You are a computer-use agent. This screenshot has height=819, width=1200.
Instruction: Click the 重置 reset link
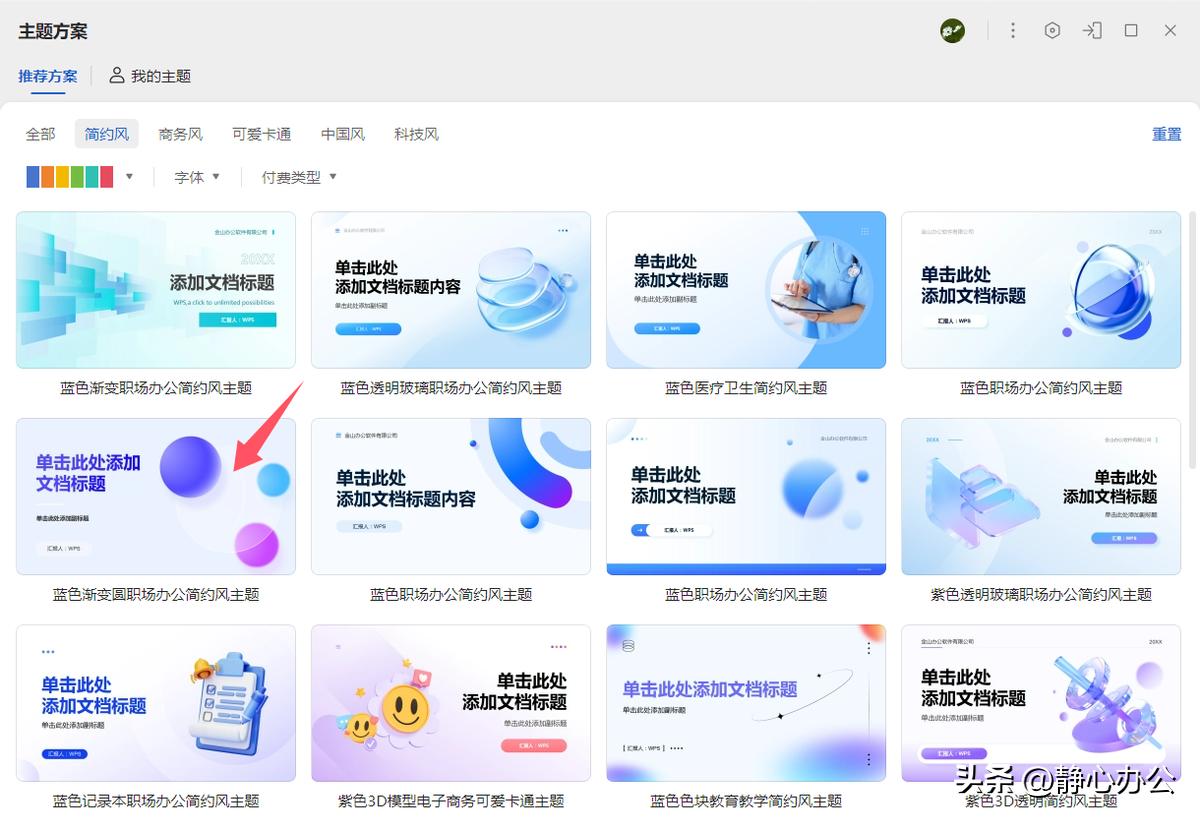click(1166, 134)
